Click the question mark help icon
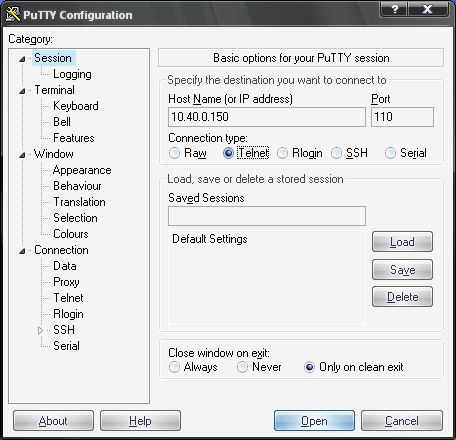This screenshot has width=456, height=440. click(x=394, y=9)
